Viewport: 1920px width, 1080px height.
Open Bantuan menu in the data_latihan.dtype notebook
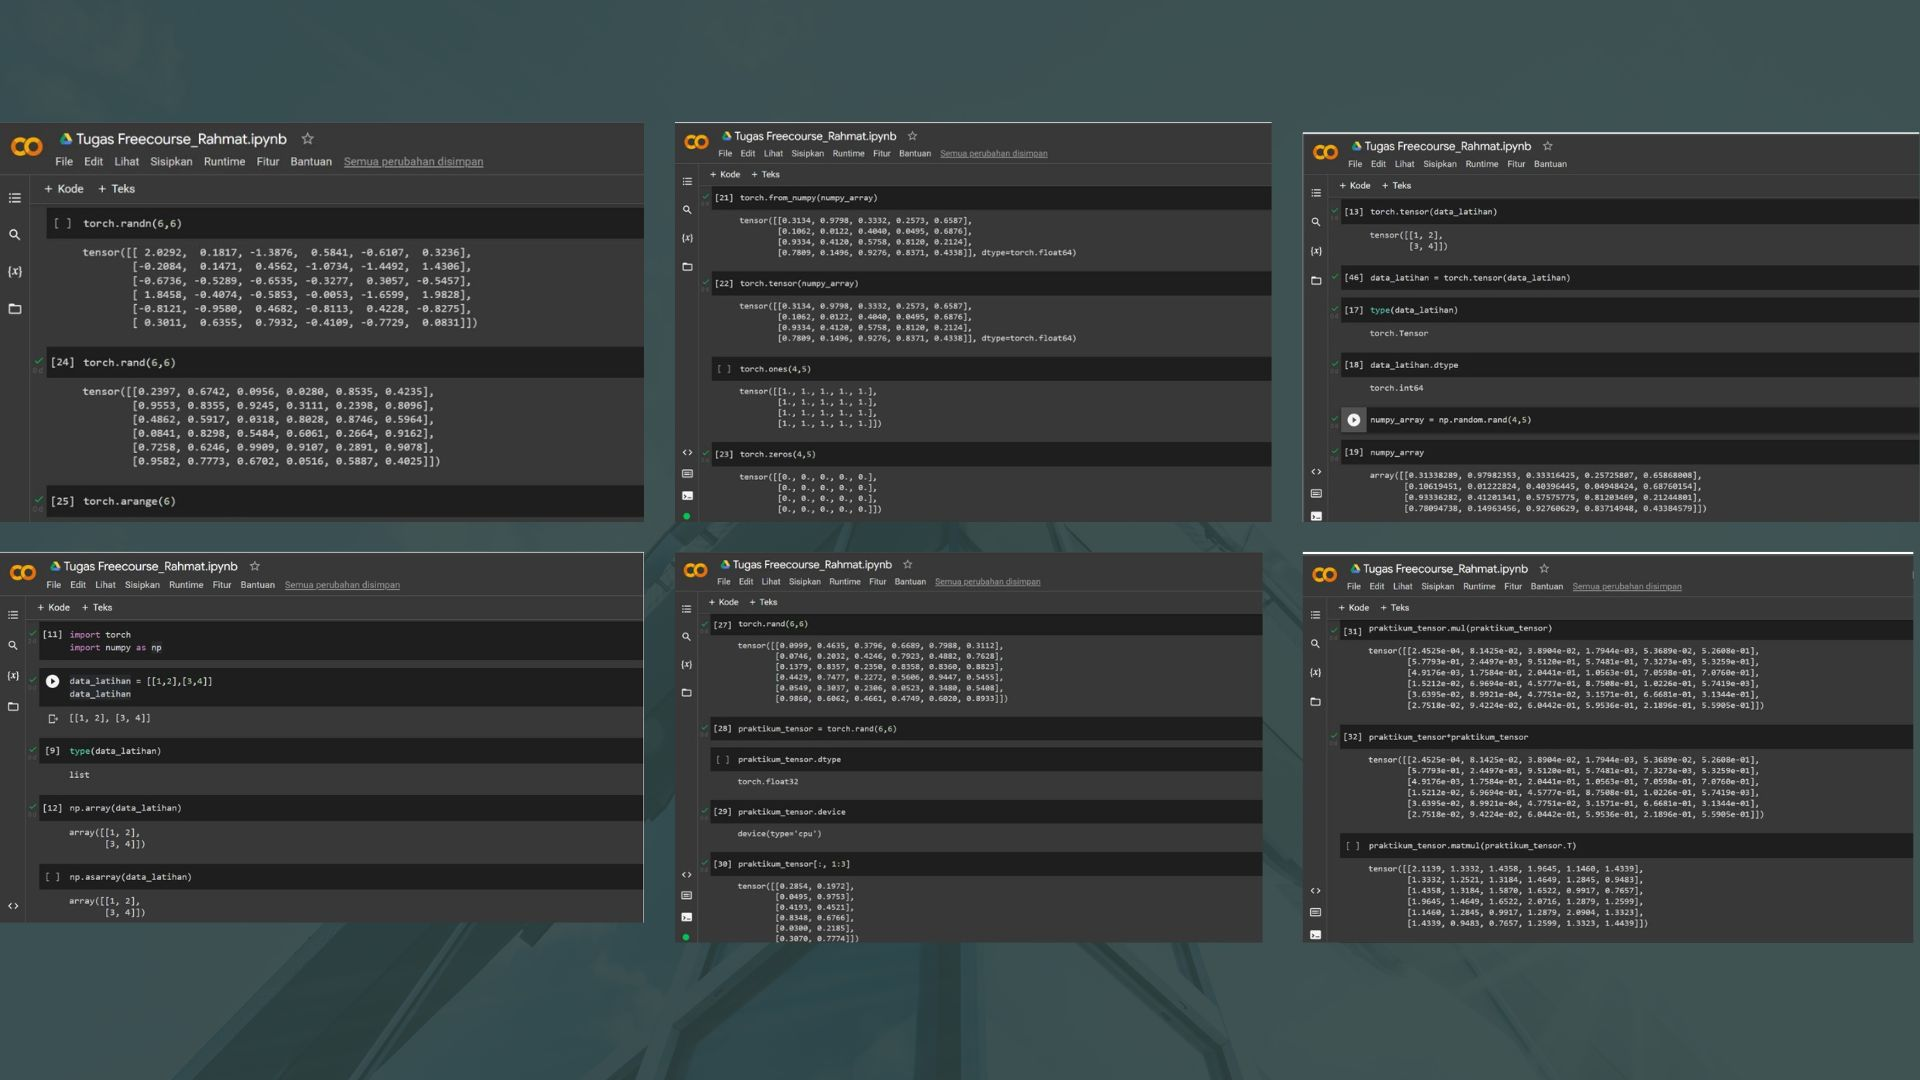[x=1550, y=164]
